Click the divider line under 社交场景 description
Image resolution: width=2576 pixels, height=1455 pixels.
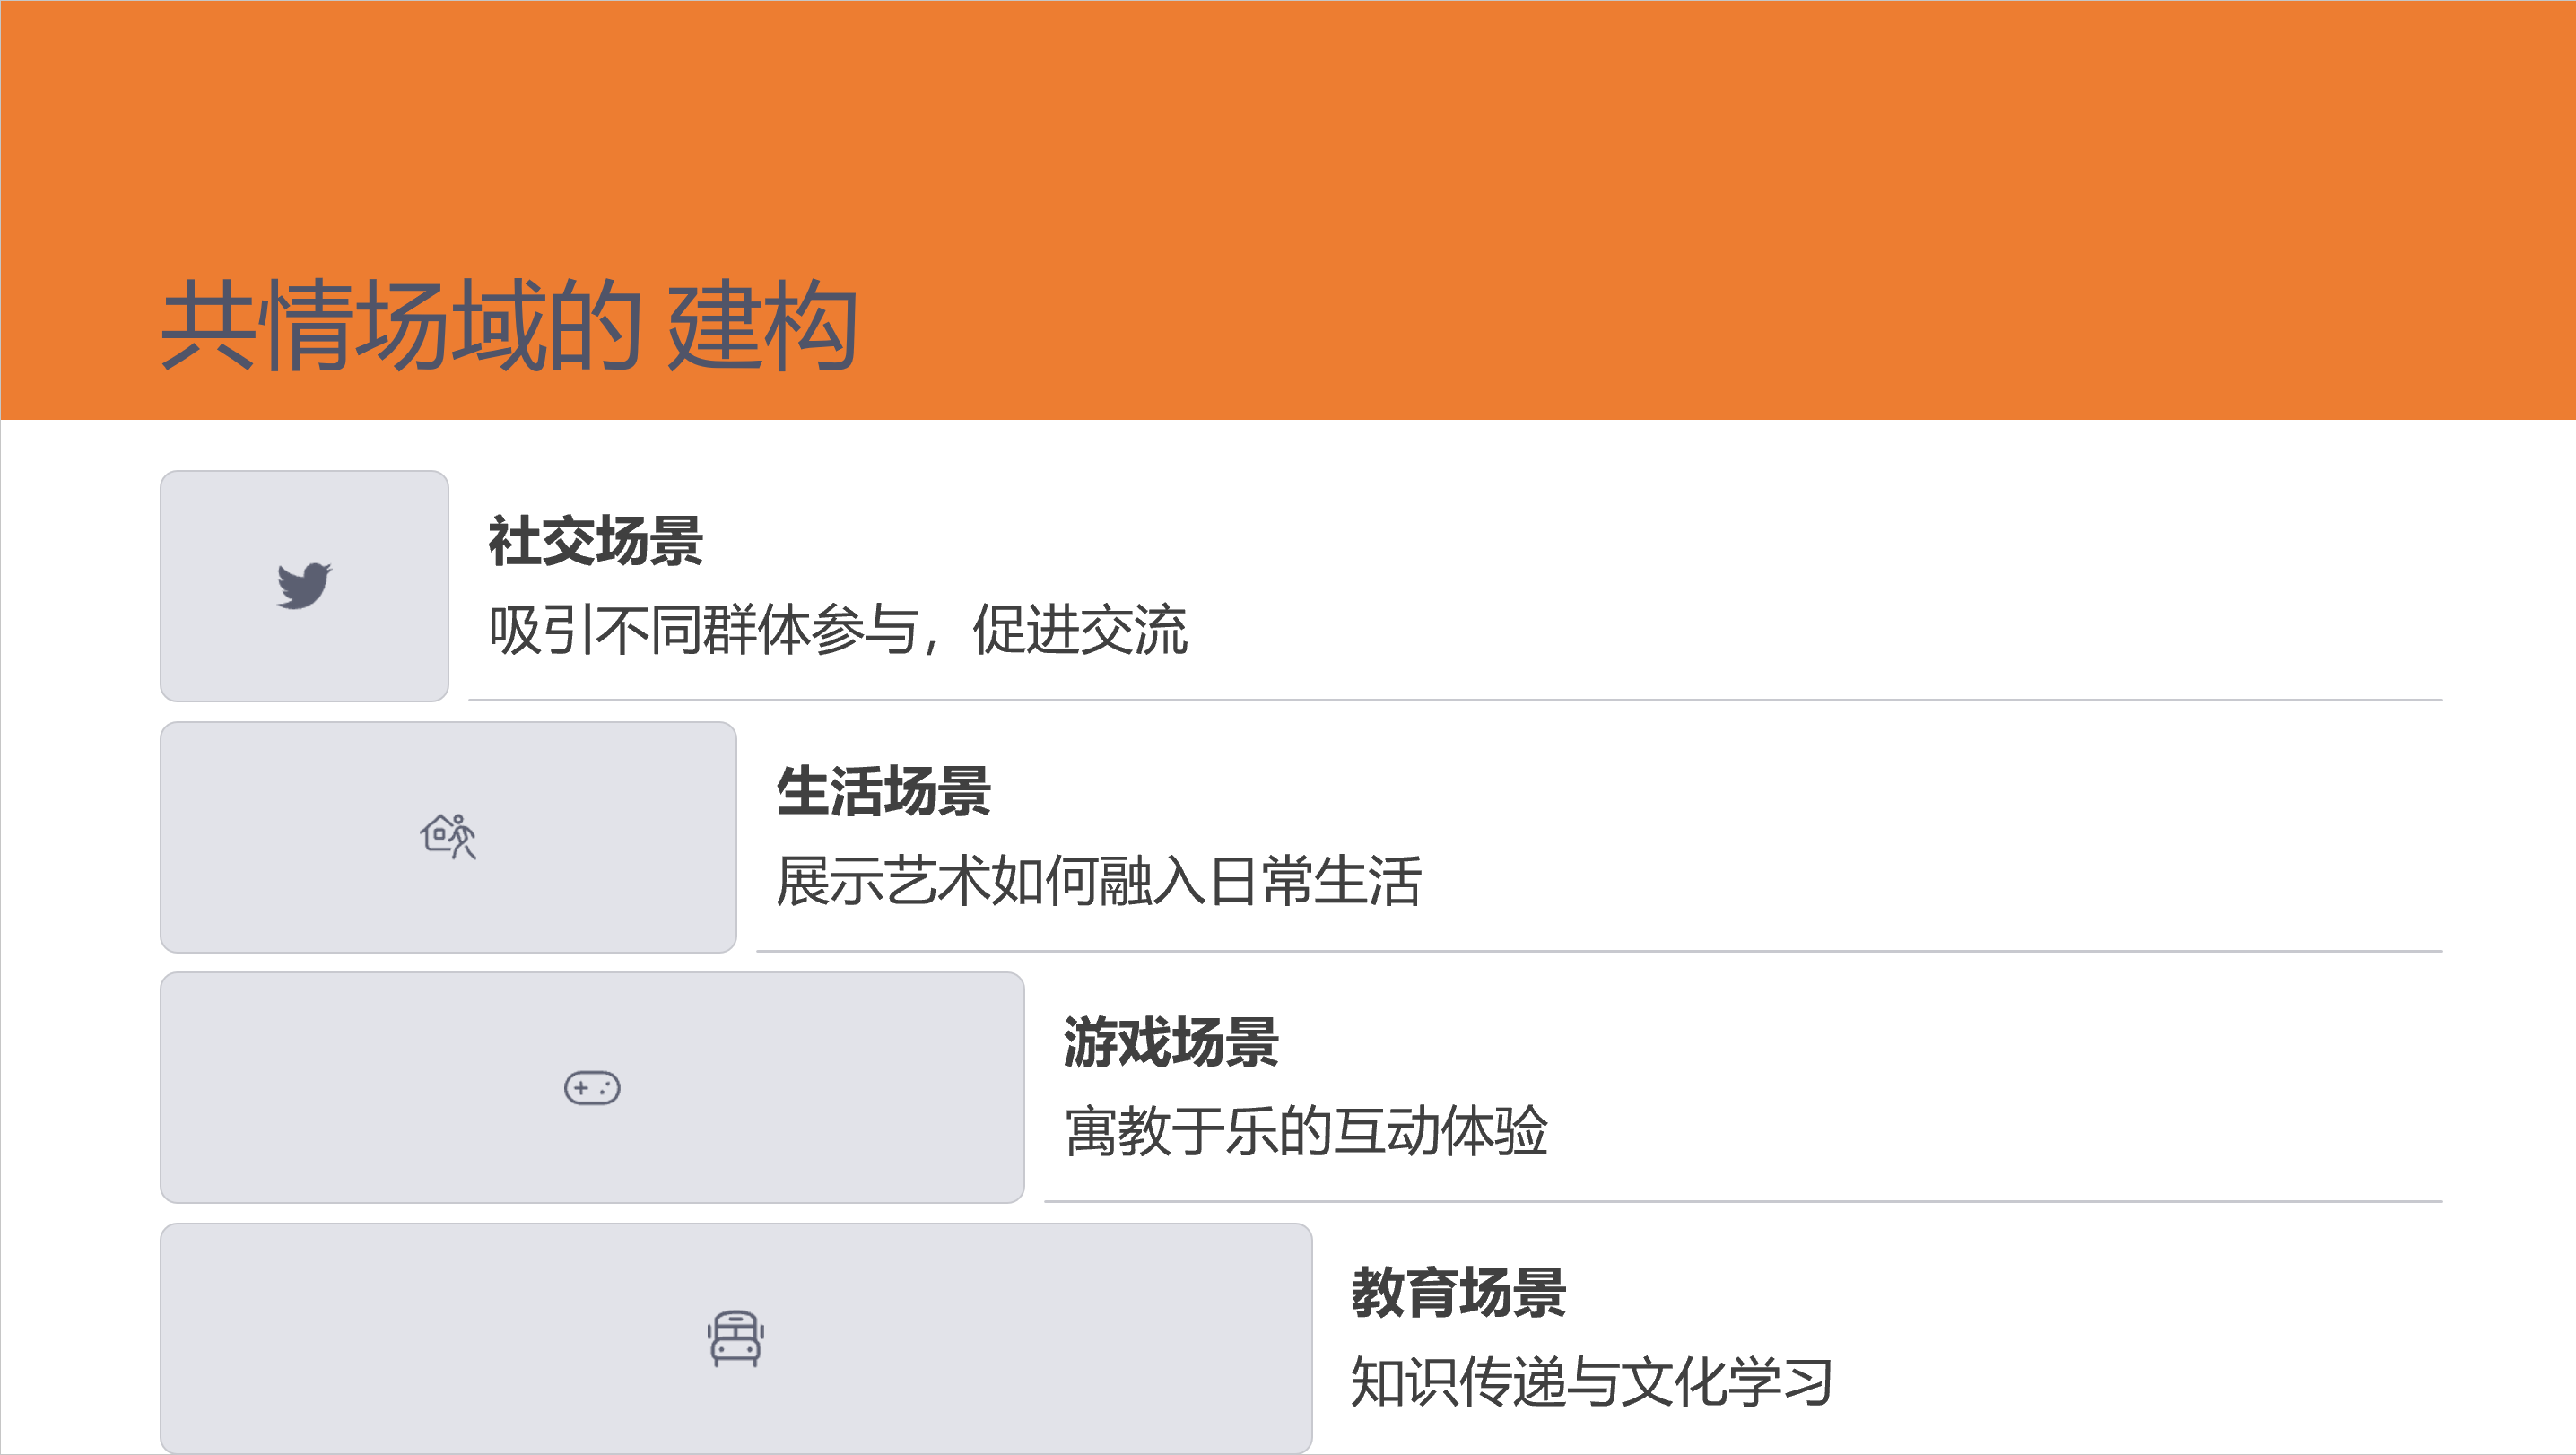coord(1455,700)
